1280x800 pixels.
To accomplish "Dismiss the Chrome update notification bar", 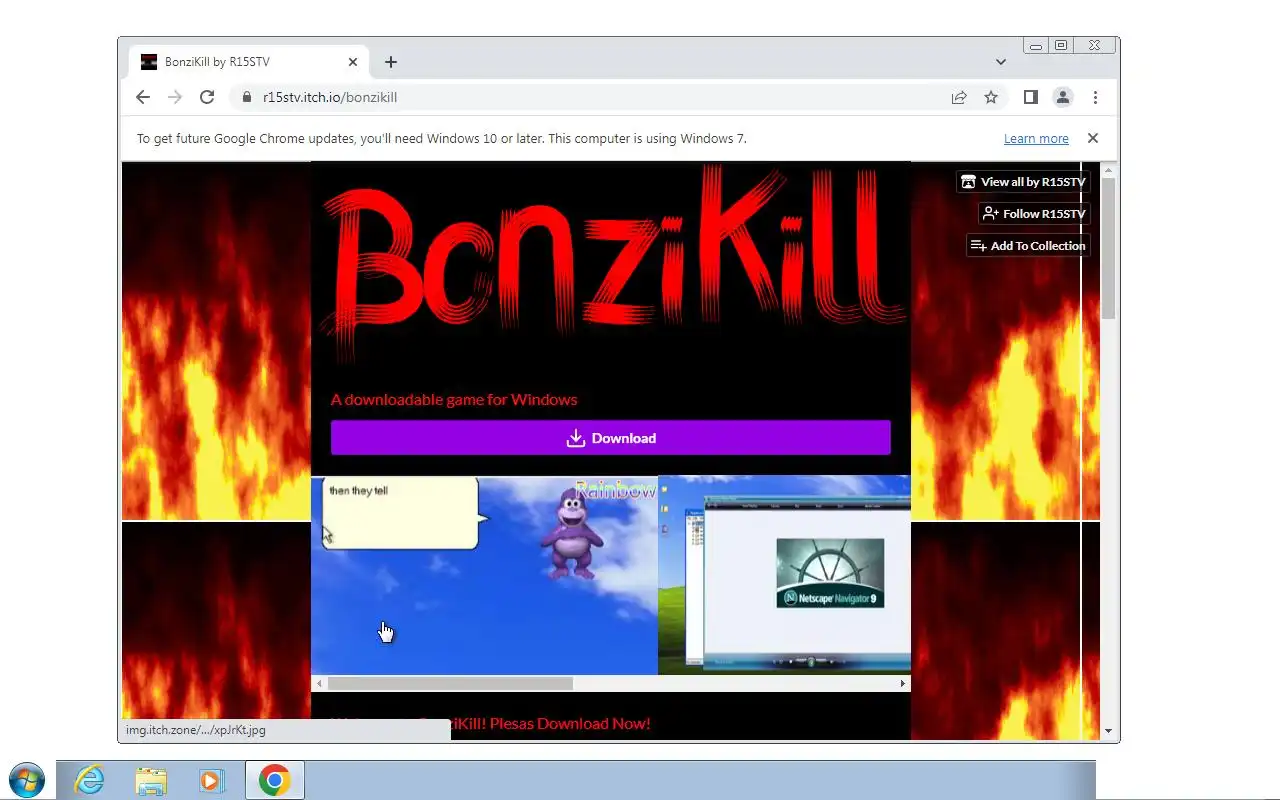I will pyautogui.click(x=1093, y=138).
